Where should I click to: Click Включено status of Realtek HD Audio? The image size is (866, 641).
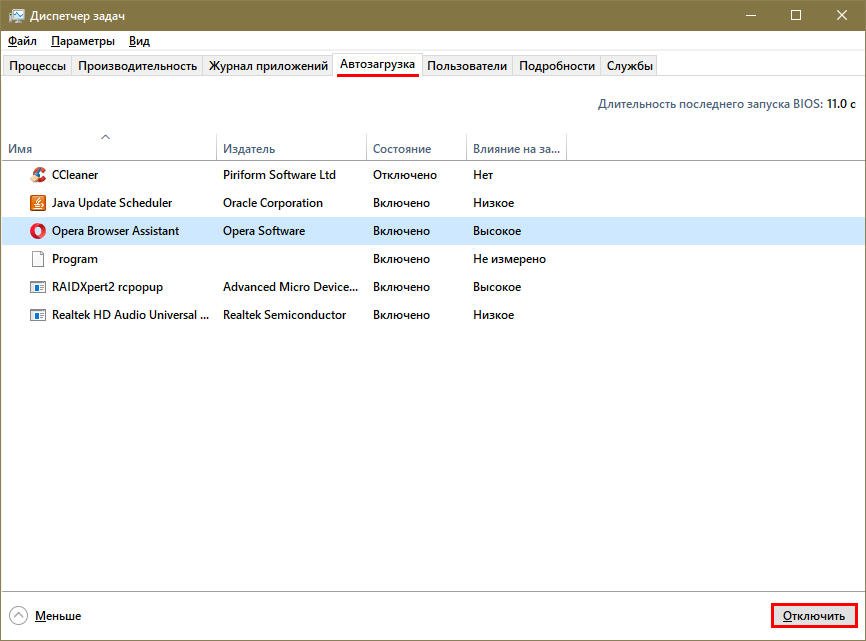pyautogui.click(x=401, y=315)
